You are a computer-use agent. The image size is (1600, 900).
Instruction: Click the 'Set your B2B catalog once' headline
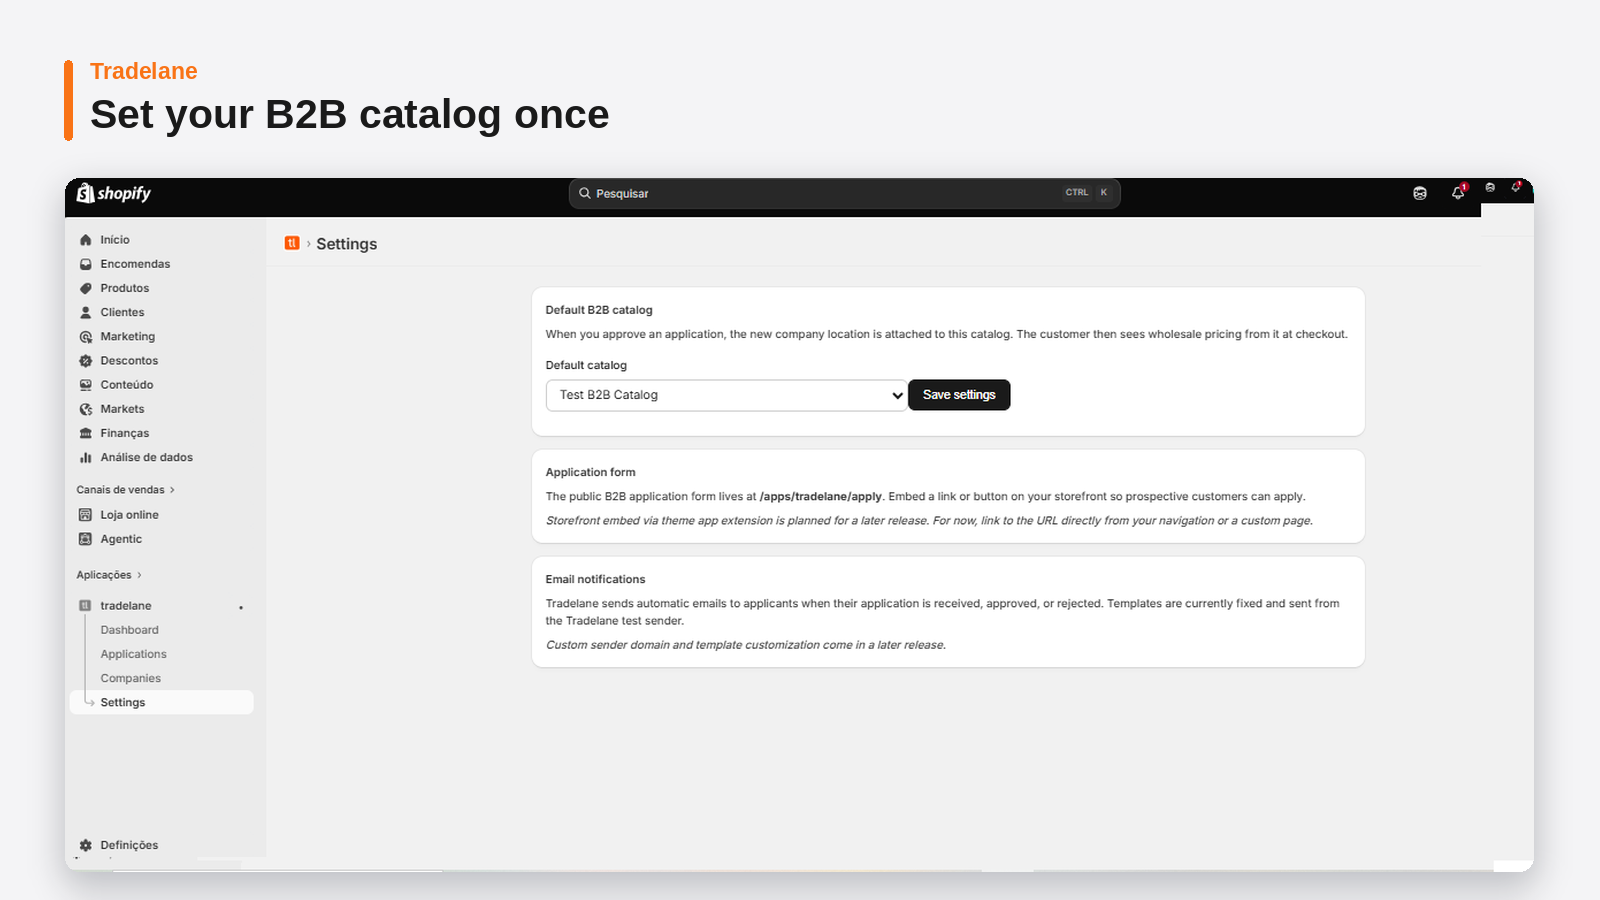pyautogui.click(x=350, y=114)
